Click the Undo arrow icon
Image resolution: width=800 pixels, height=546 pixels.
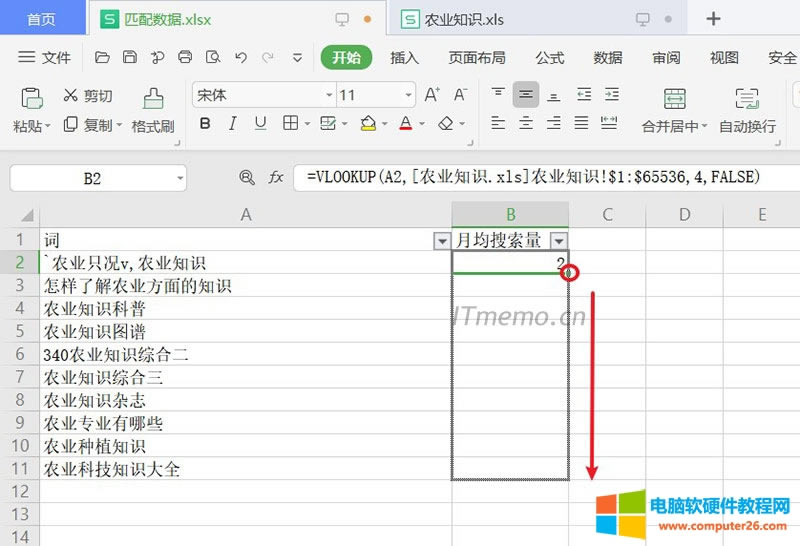point(240,58)
